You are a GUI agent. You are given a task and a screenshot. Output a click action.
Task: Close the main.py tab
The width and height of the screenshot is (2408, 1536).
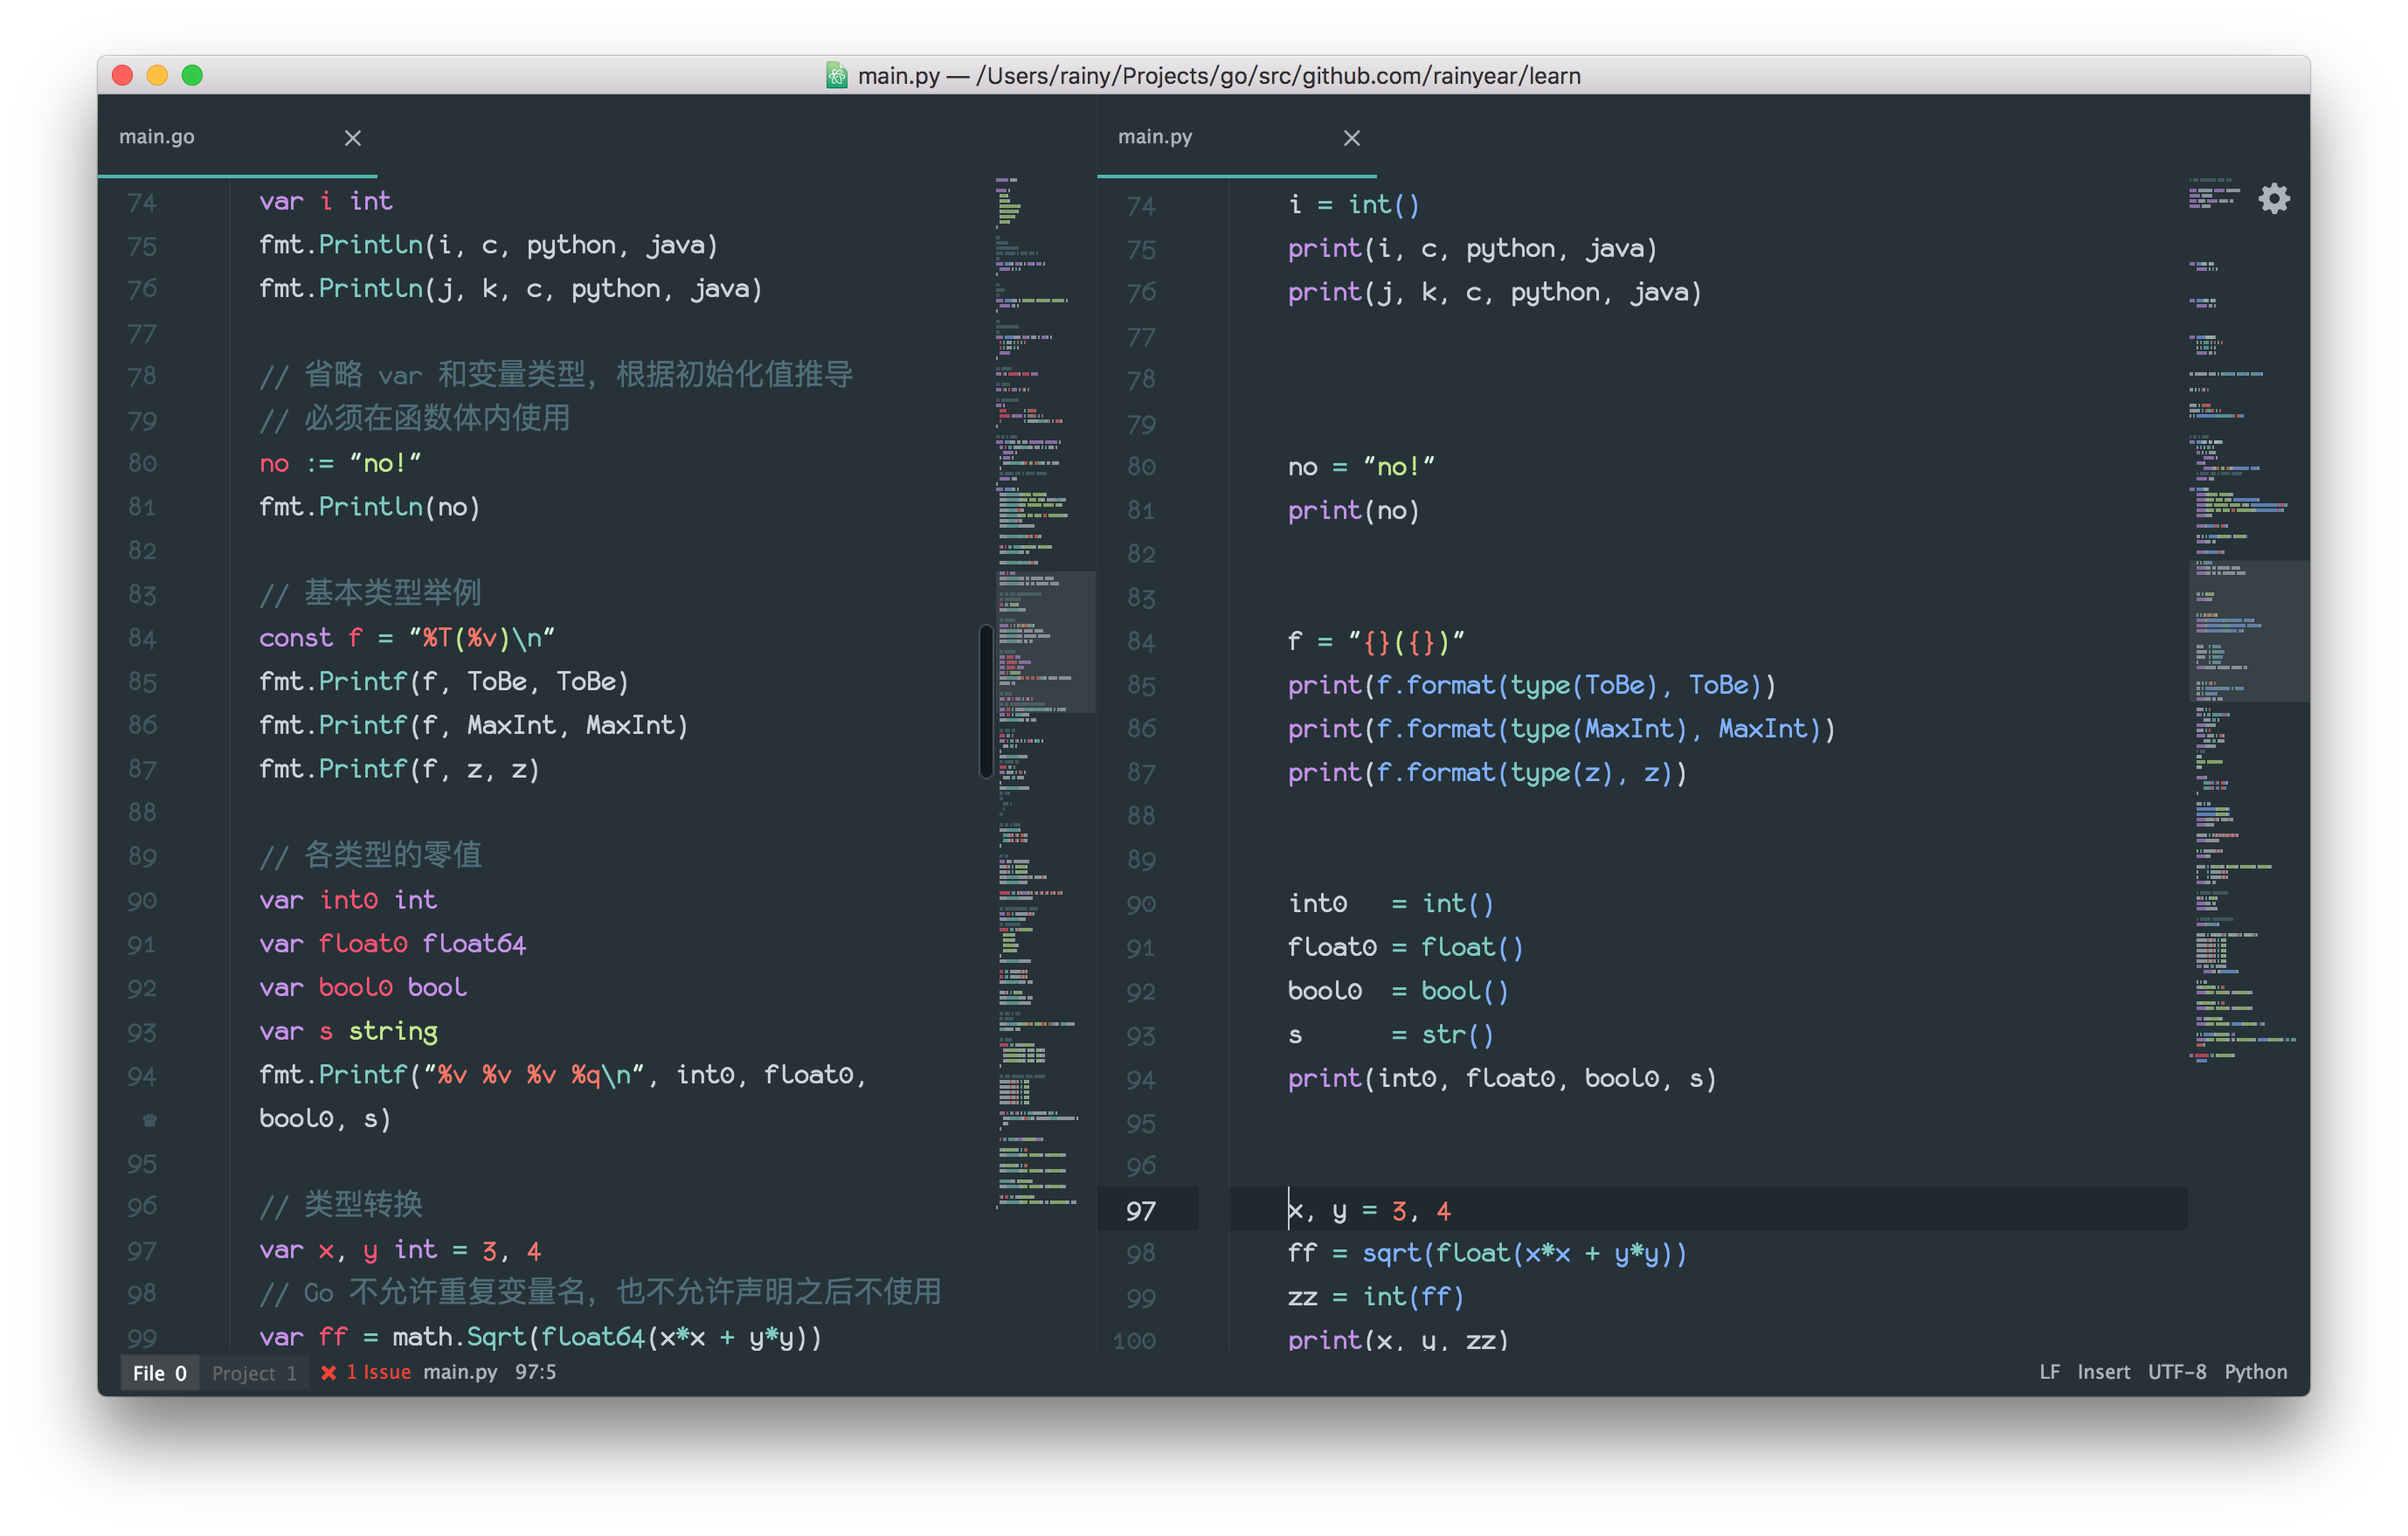click(1351, 138)
